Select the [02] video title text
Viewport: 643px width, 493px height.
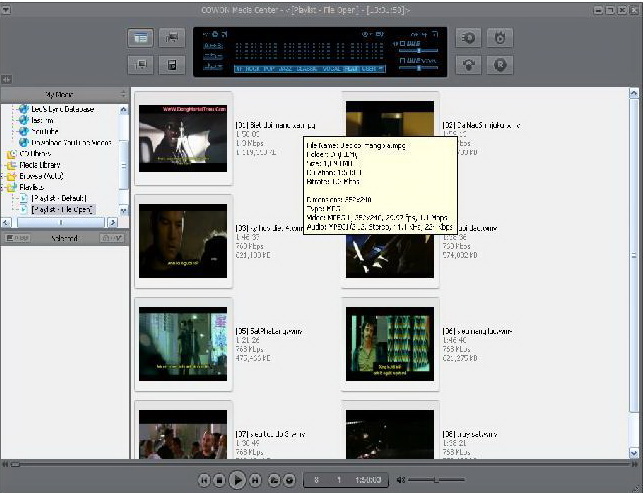pos(481,125)
